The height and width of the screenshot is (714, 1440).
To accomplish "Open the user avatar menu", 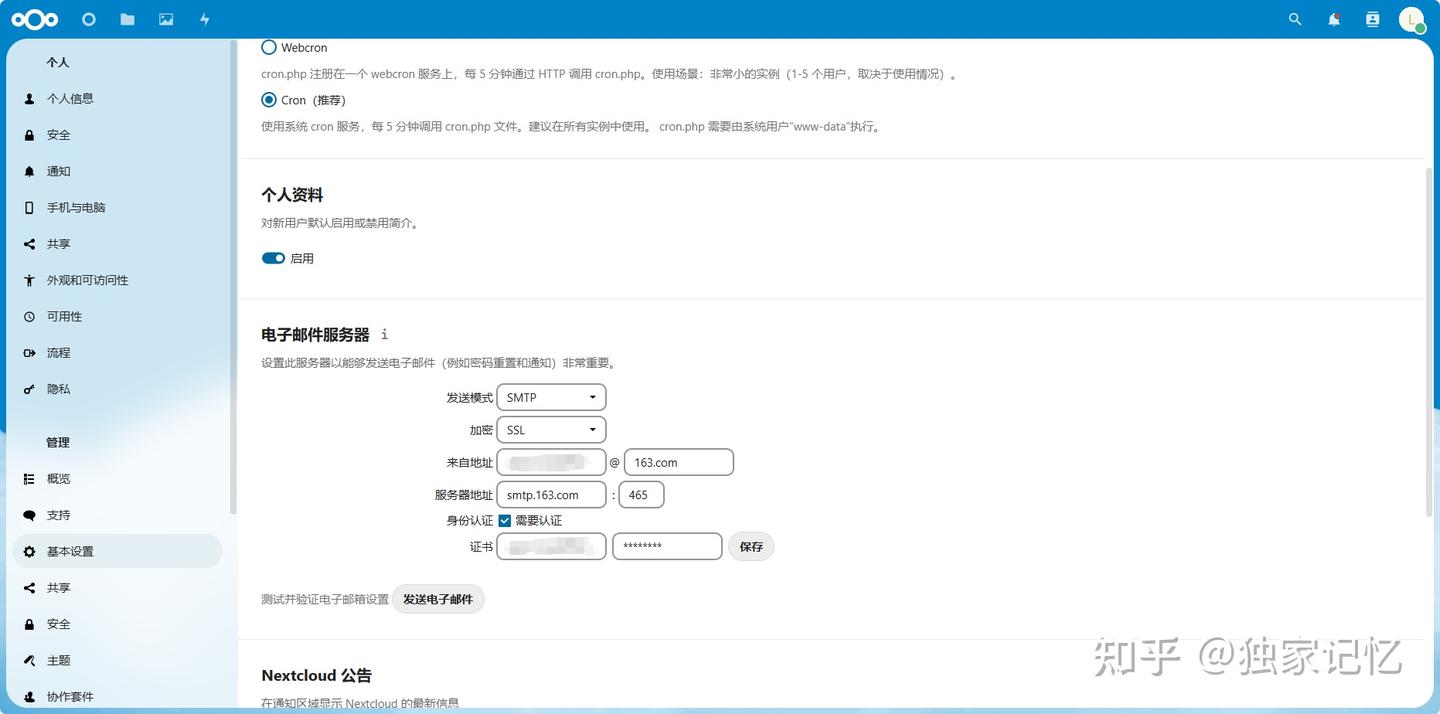I will [1410, 19].
